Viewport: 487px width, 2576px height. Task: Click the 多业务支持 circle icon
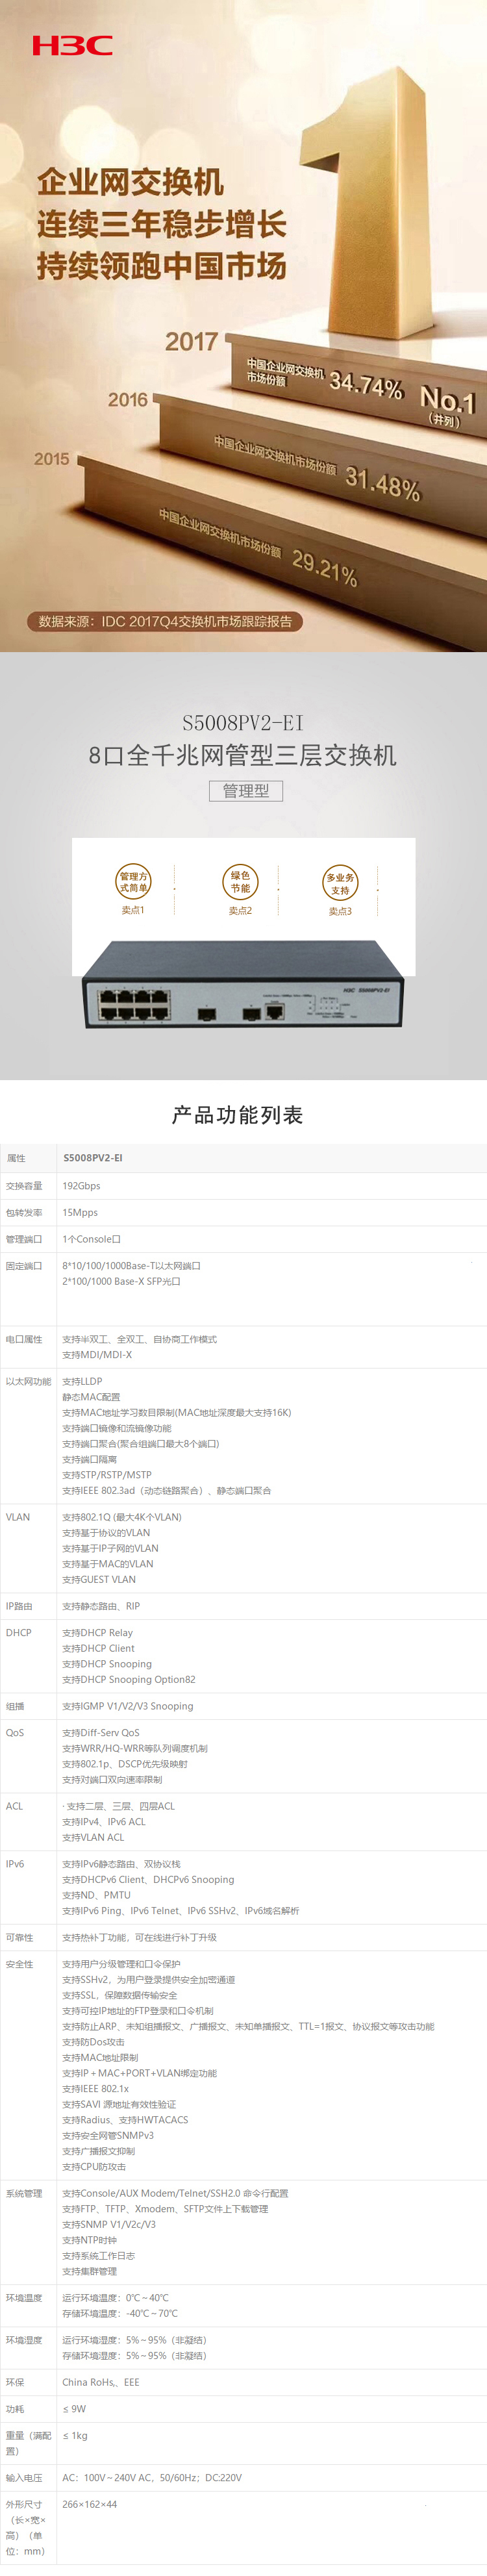point(340,883)
